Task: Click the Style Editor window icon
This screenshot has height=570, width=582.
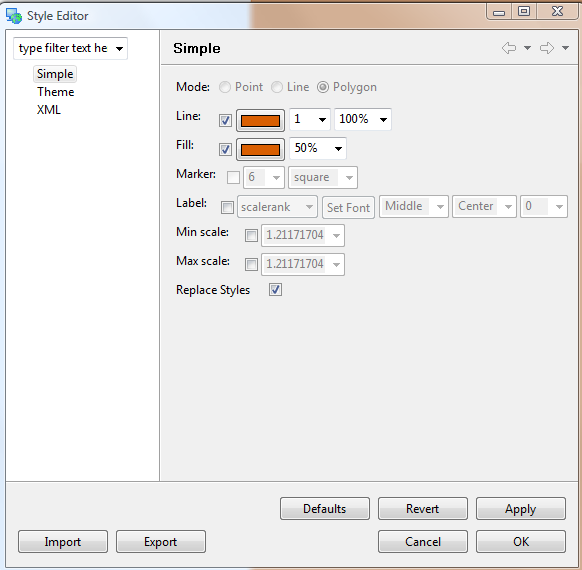Action: click(x=14, y=16)
